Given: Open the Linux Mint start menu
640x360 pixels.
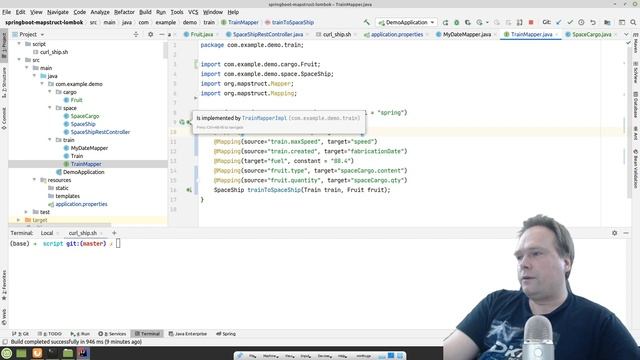Looking at the screenshot, I should pos(7,353).
